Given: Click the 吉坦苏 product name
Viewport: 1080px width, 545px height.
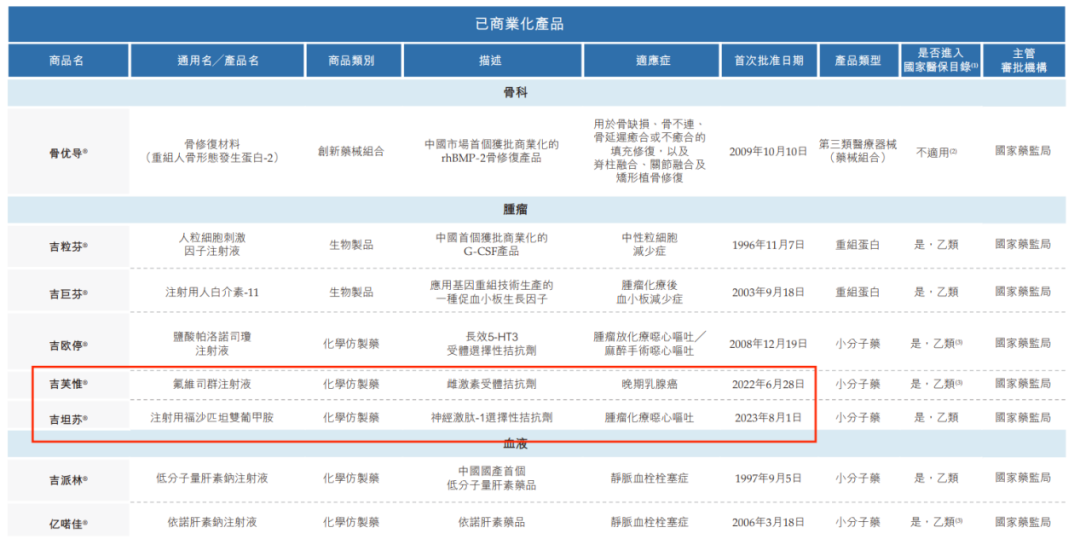Looking at the screenshot, I should [68, 418].
